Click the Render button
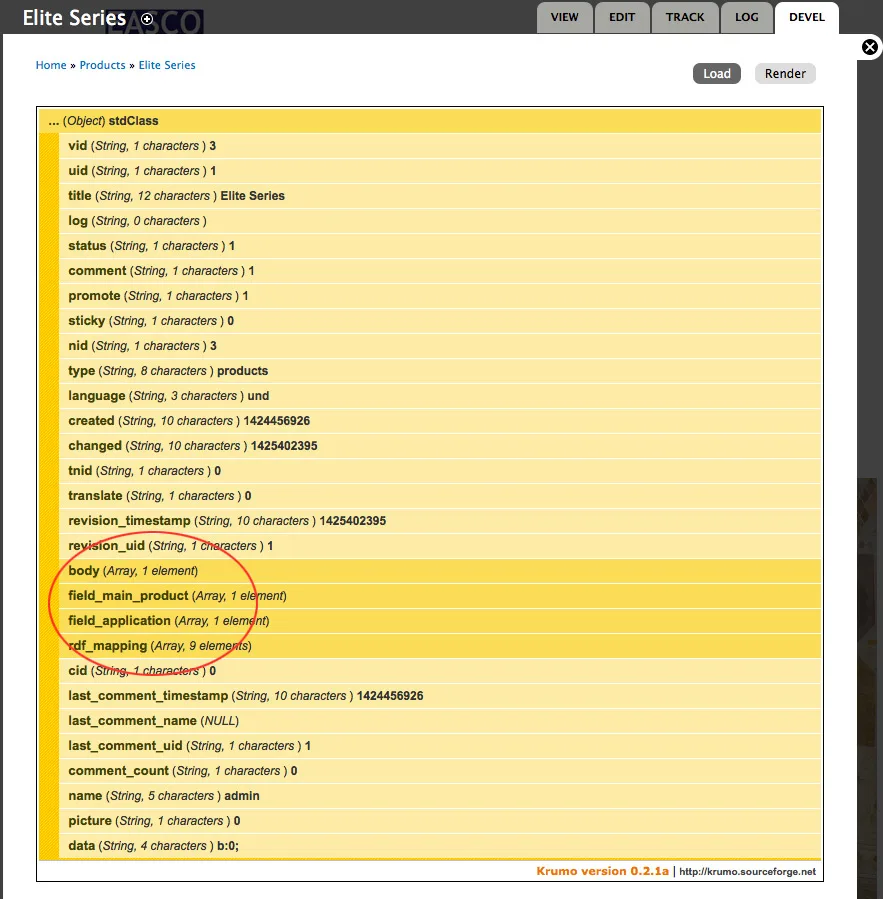The image size is (883, 899). click(785, 73)
